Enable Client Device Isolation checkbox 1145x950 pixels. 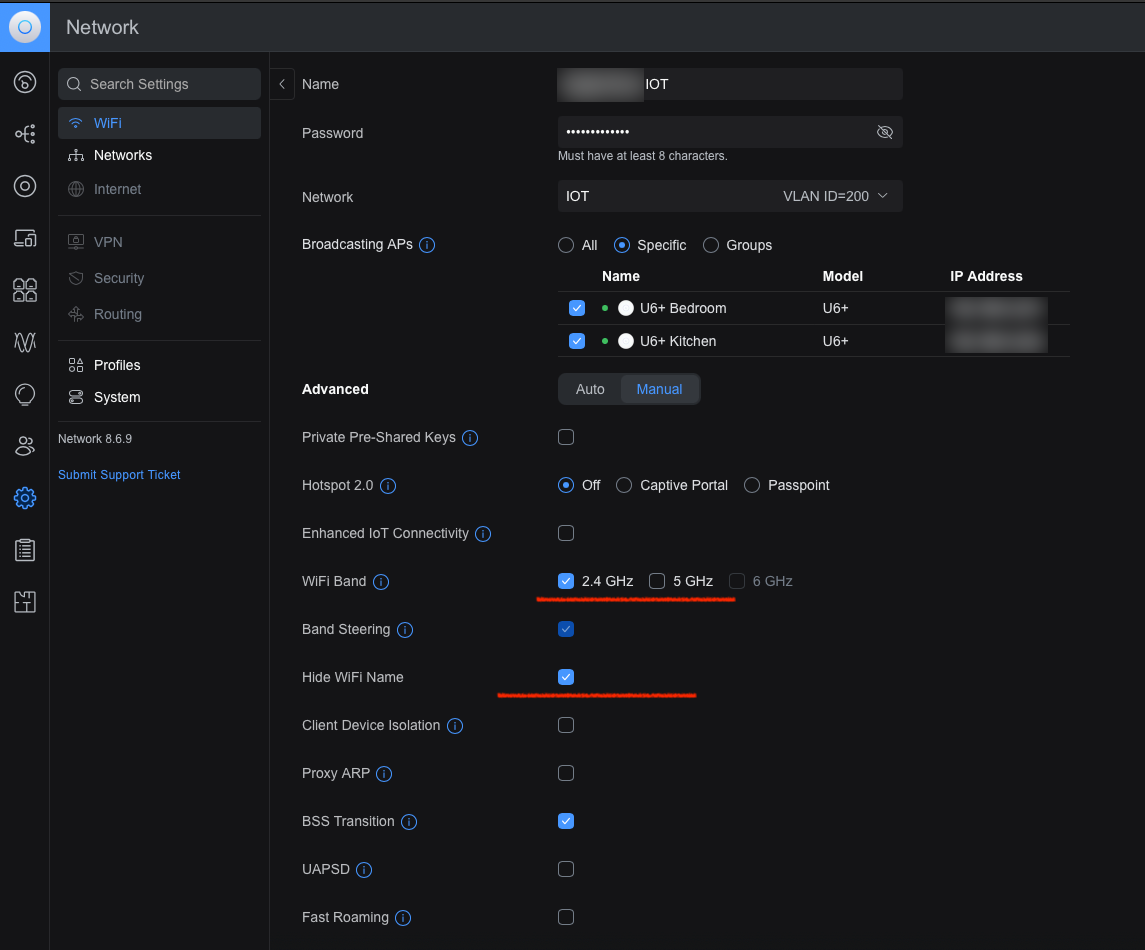click(566, 725)
